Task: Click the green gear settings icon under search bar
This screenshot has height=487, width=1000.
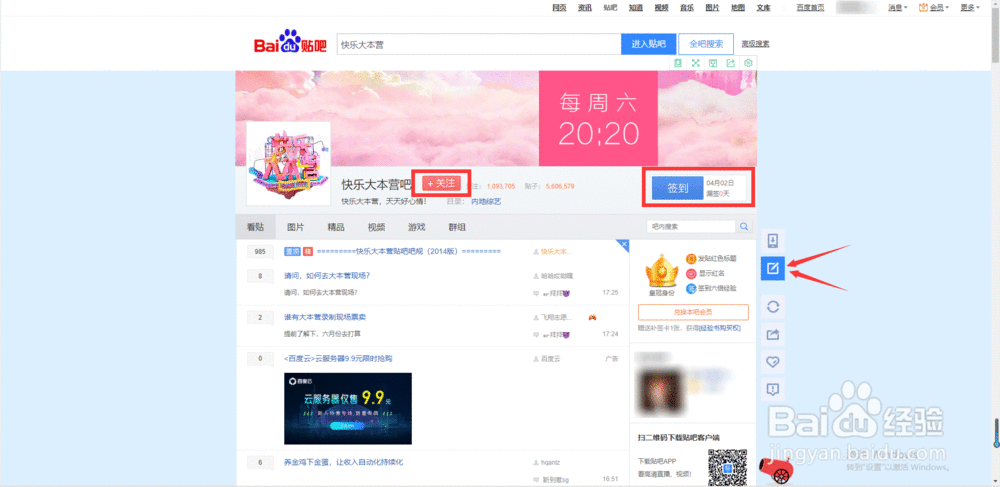Action: coord(749,63)
